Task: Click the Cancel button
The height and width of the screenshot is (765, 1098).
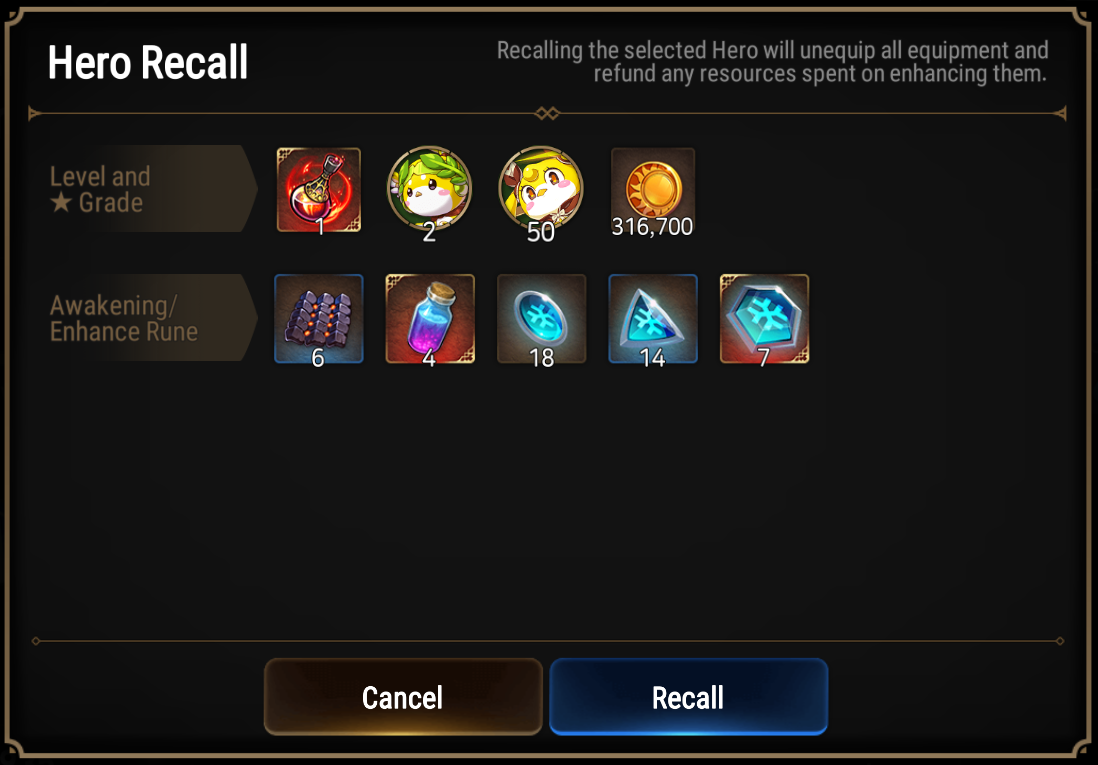Action: pos(403,696)
